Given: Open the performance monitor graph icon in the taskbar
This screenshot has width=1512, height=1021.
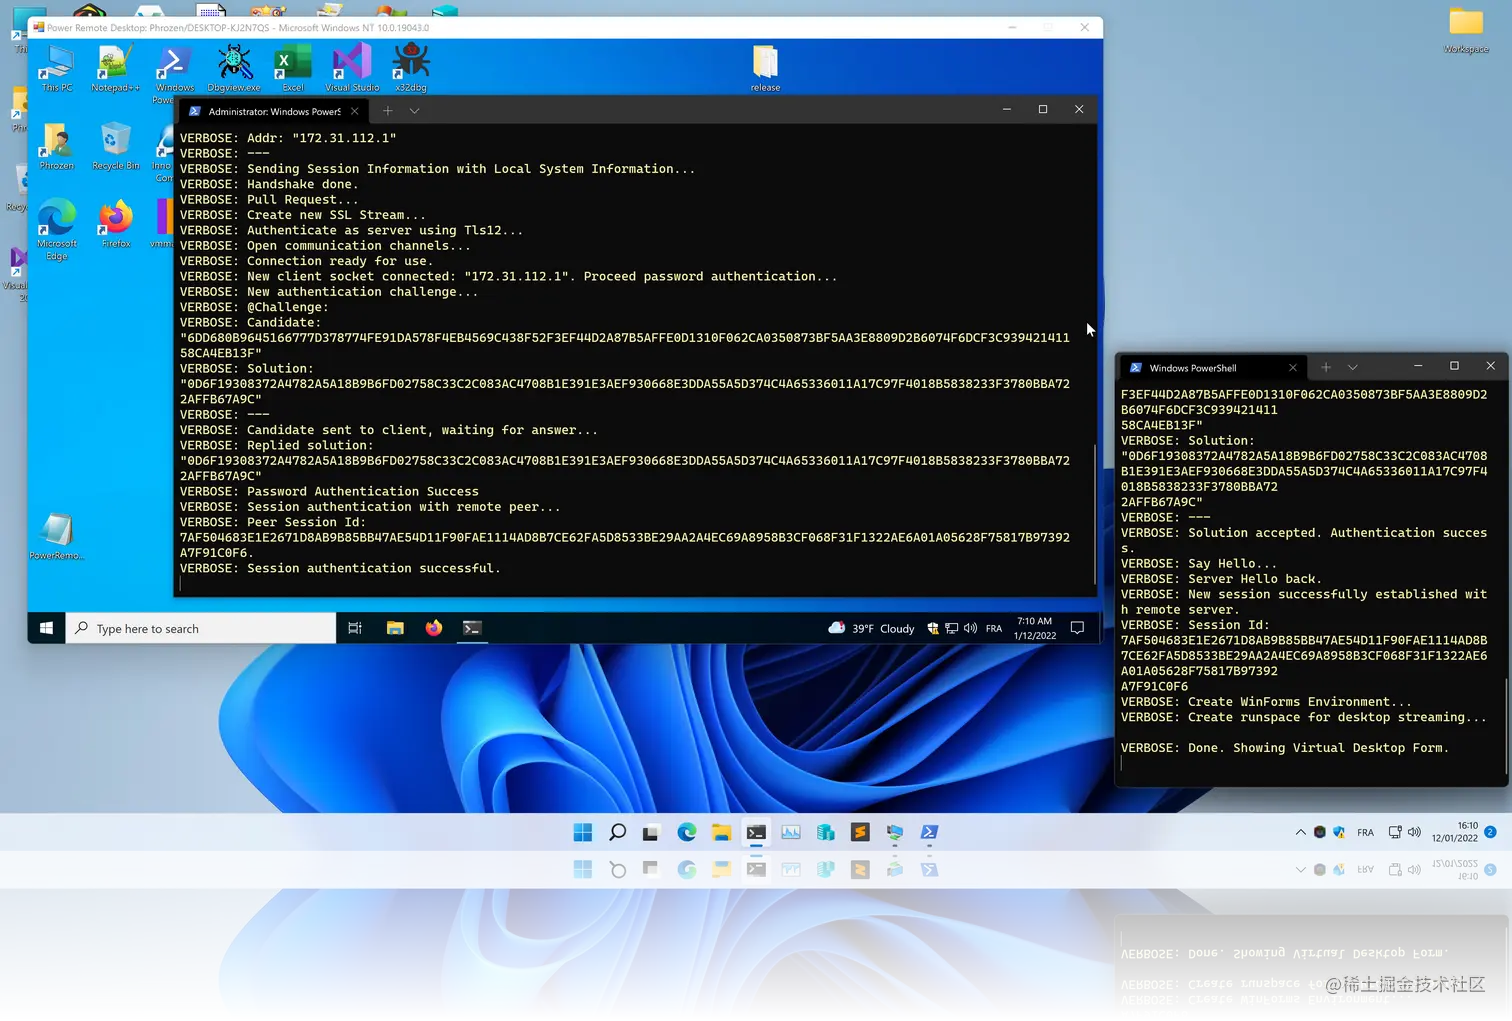Looking at the screenshot, I should [791, 832].
